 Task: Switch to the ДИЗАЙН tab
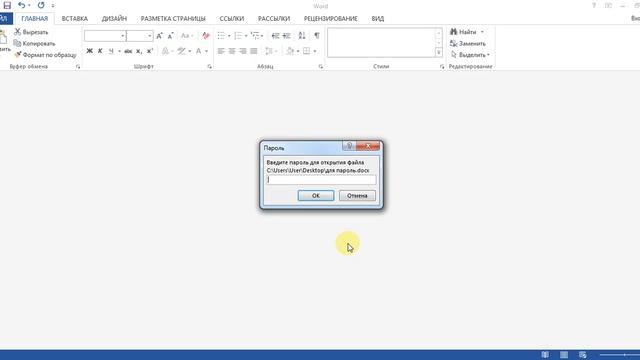point(114,18)
